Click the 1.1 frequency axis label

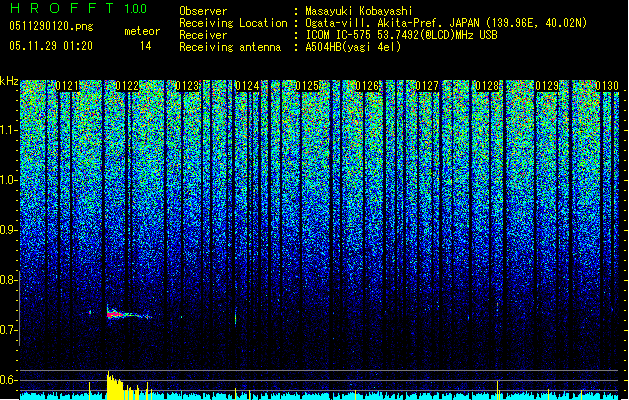9,130
